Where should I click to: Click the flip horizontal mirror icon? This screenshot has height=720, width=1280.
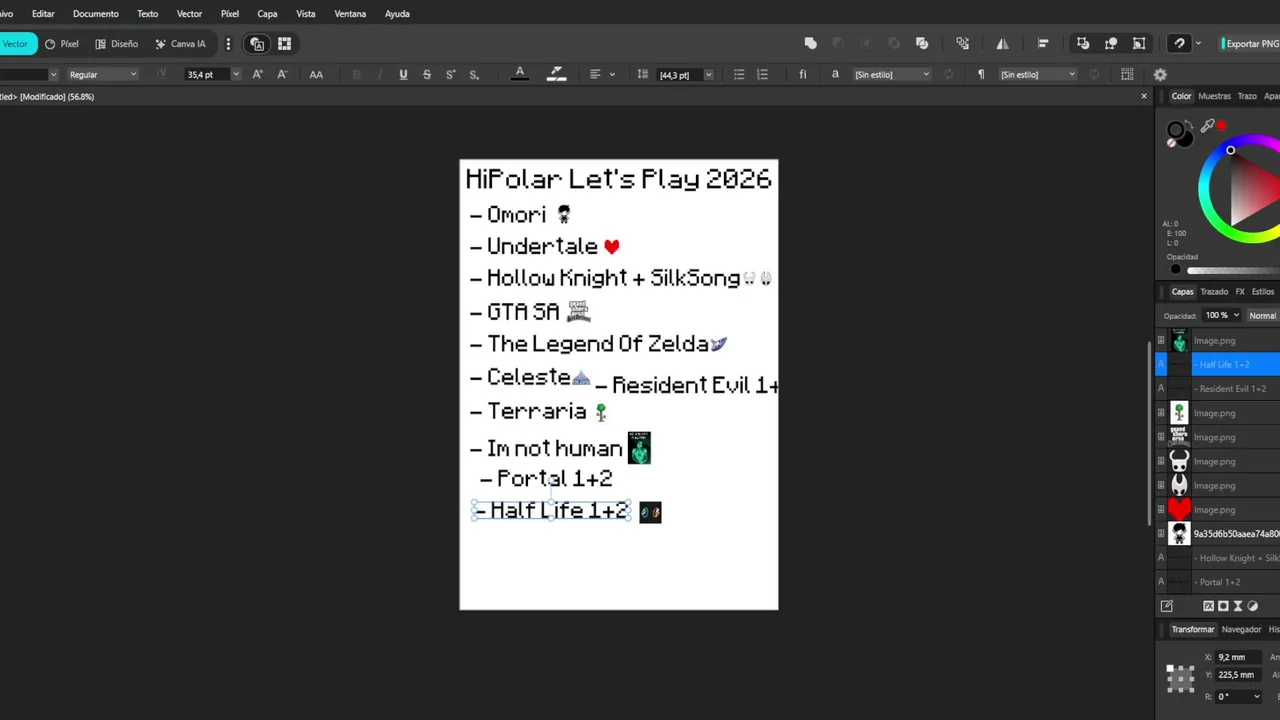pyautogui.click(x=1002, y=44)
